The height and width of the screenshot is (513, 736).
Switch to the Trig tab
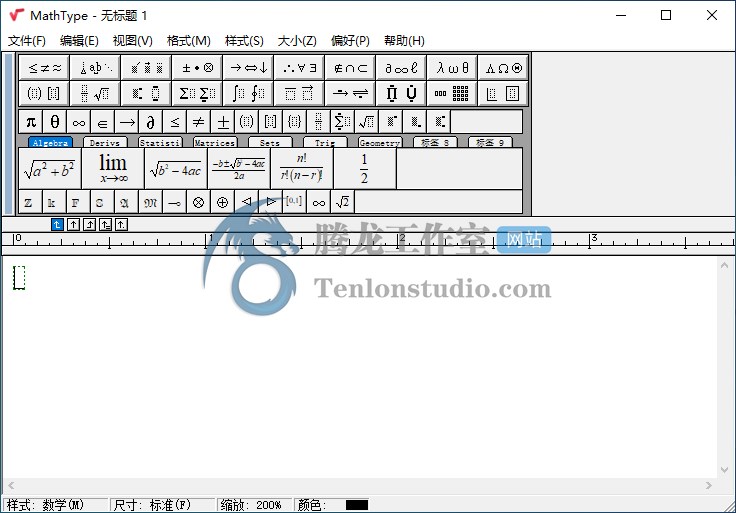click(325, 142)
